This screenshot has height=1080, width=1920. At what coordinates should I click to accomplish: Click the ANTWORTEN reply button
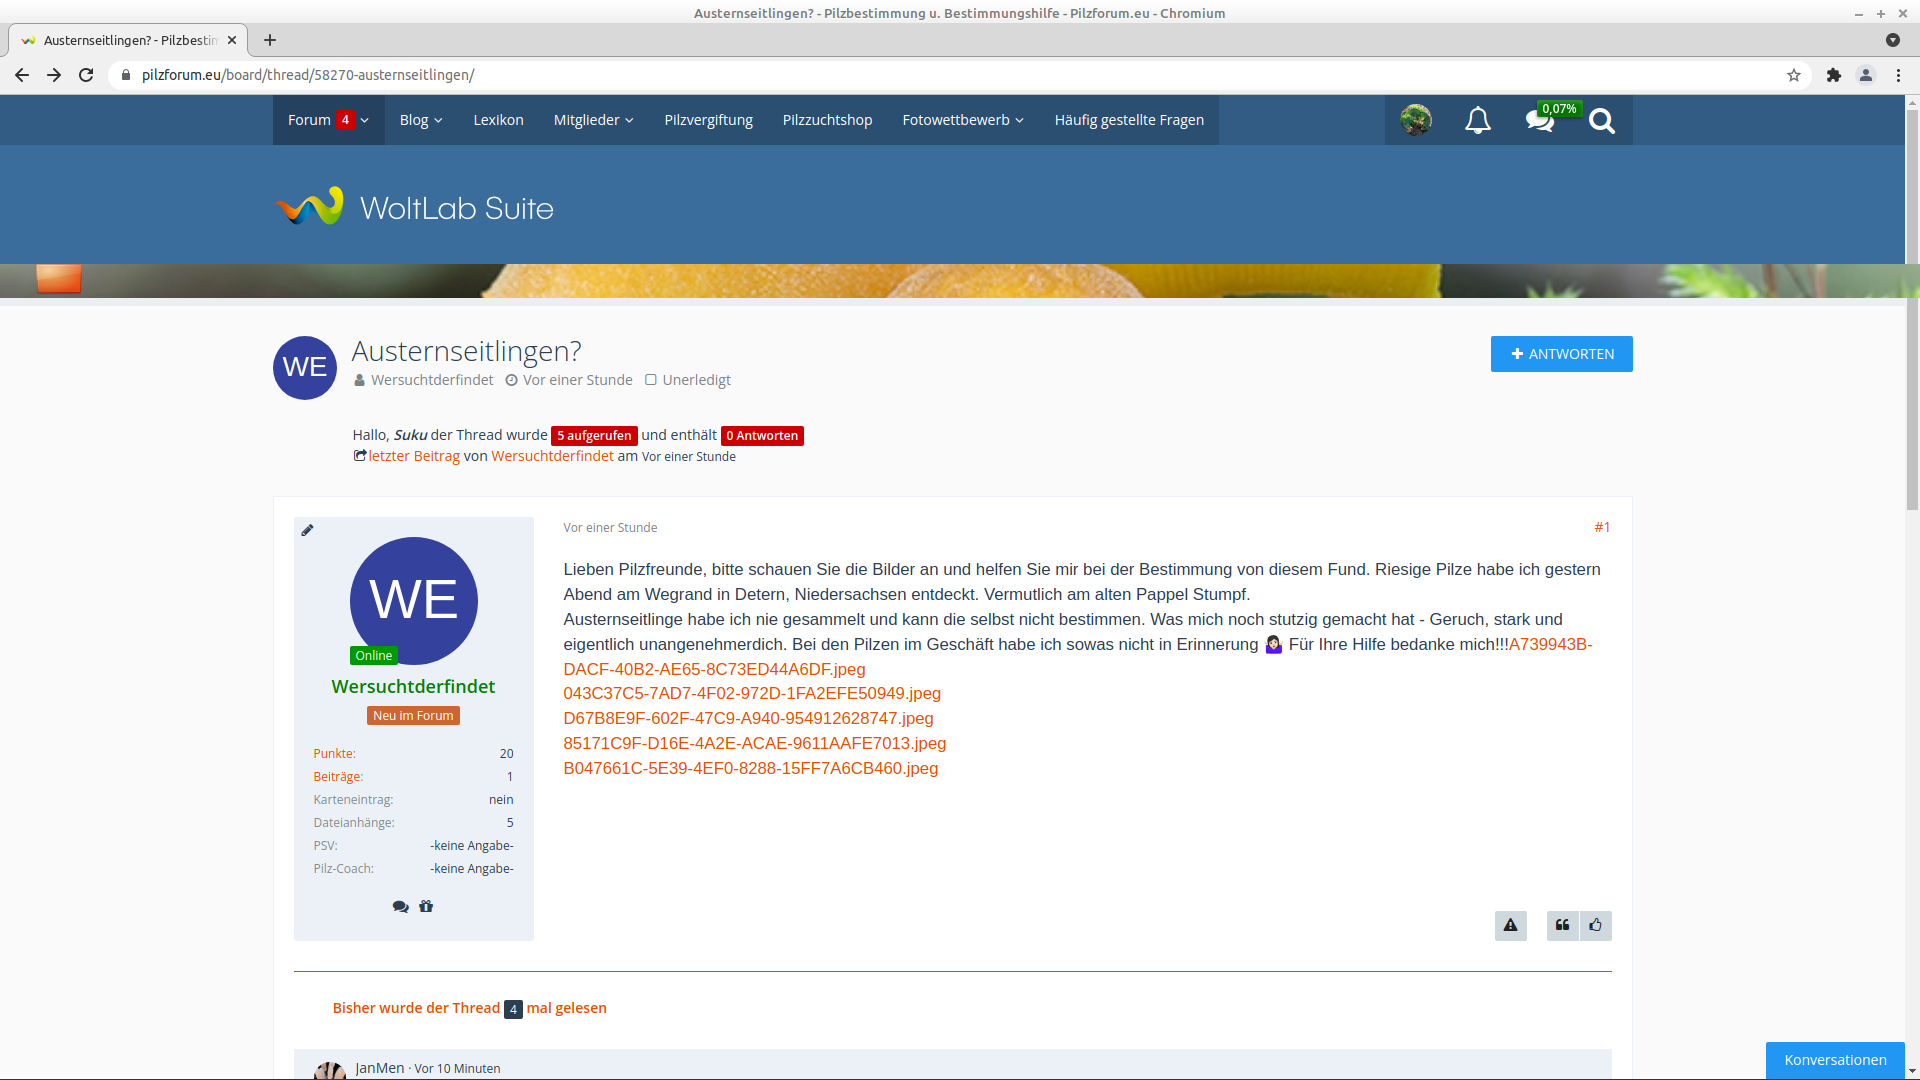pyautogui.click(x=1561, y=354)
